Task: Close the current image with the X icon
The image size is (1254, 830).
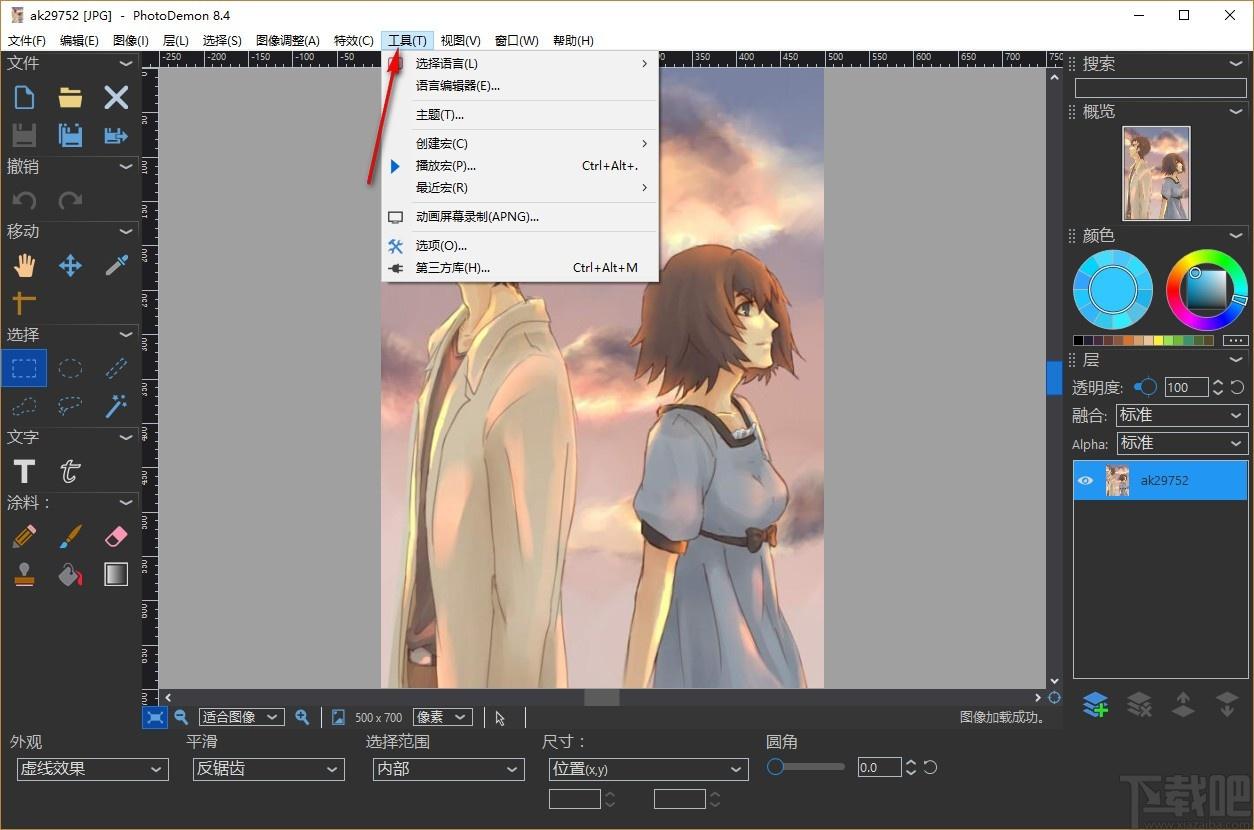Action: [x=116, y=97]
